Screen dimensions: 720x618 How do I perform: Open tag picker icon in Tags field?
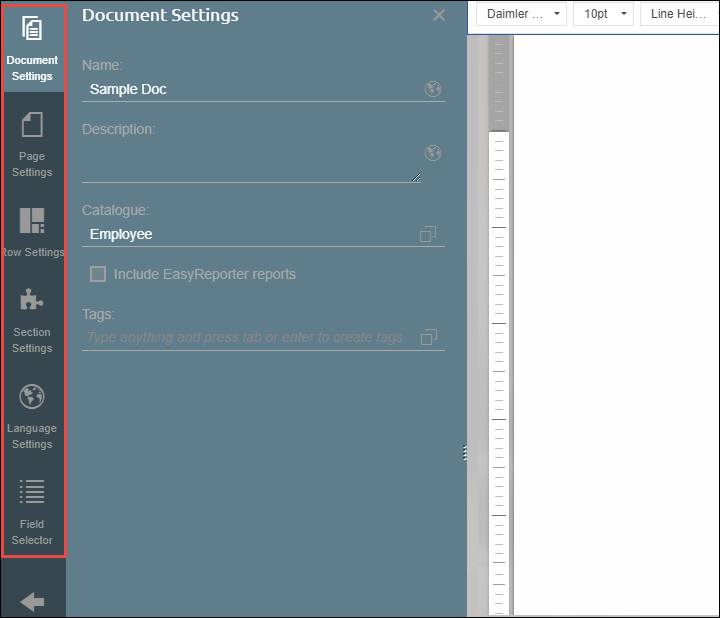pos(428,337)
